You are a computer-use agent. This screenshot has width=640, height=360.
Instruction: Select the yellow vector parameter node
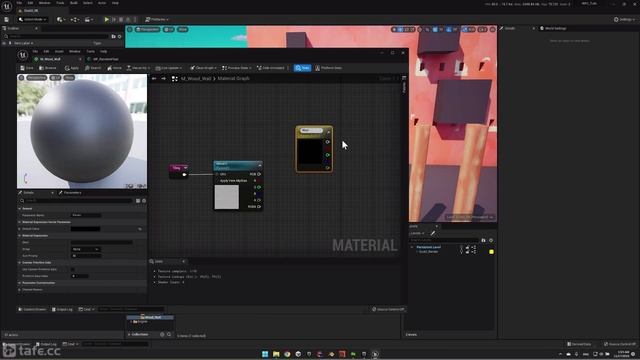click(314, 149)
